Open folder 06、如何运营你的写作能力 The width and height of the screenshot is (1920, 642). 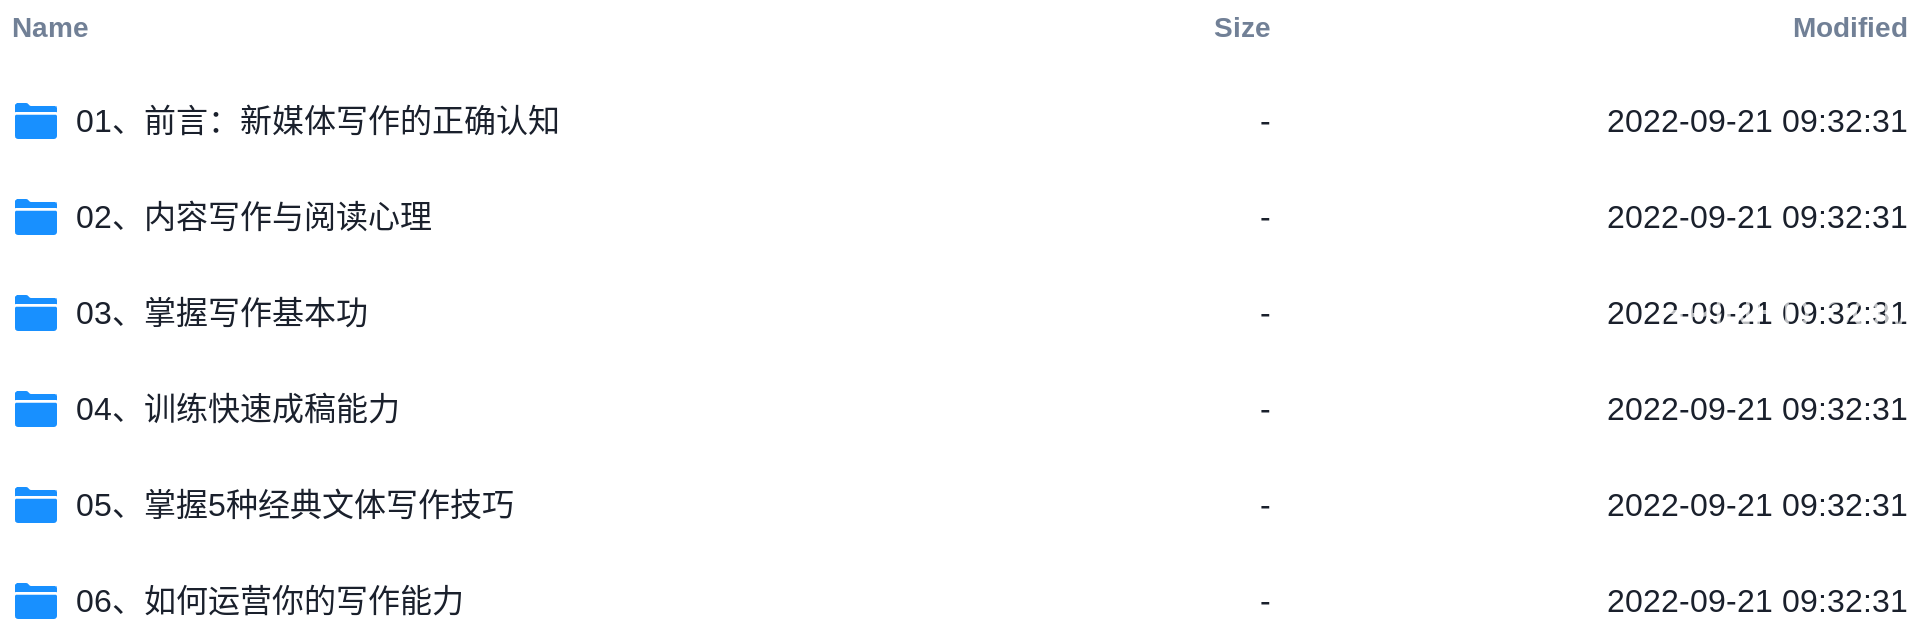pos(270,601)
